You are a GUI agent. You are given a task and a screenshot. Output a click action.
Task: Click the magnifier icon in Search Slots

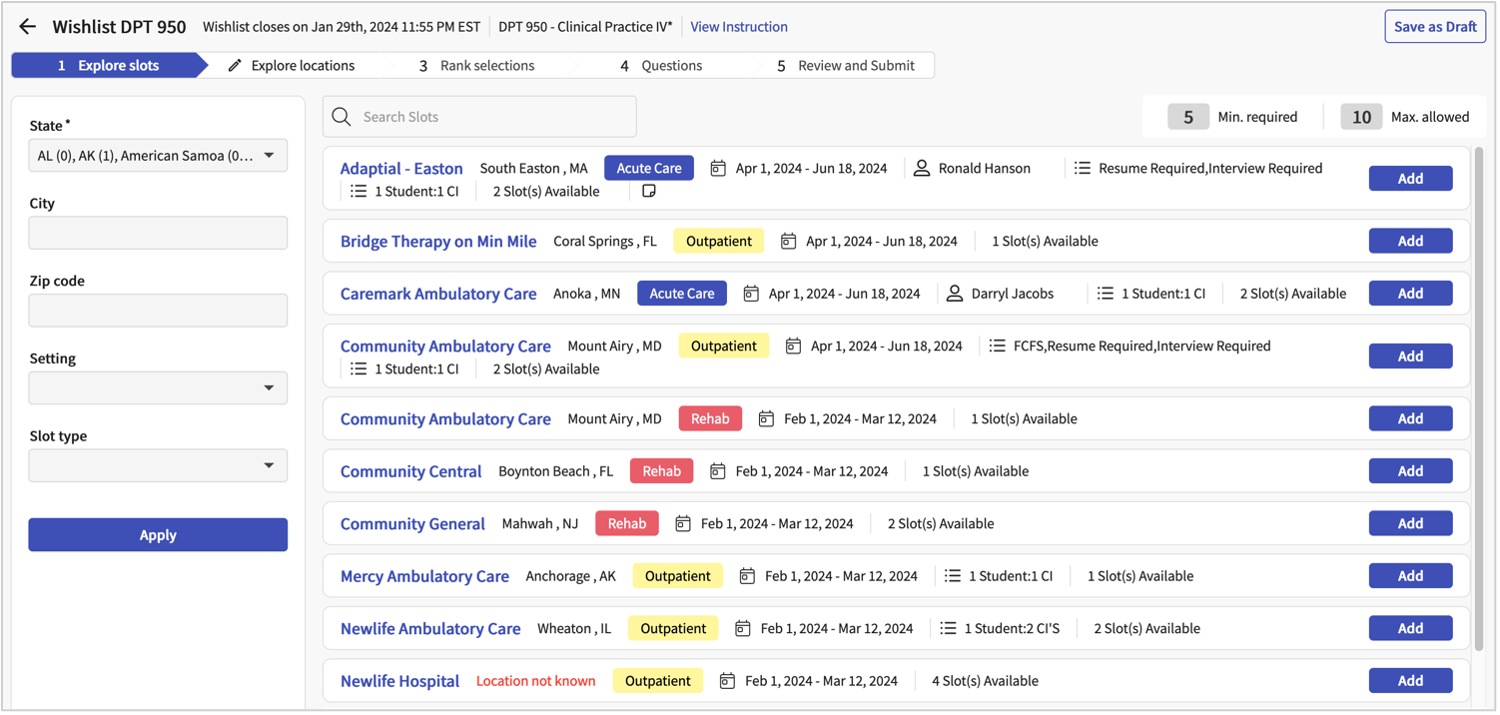click(342, 117)
